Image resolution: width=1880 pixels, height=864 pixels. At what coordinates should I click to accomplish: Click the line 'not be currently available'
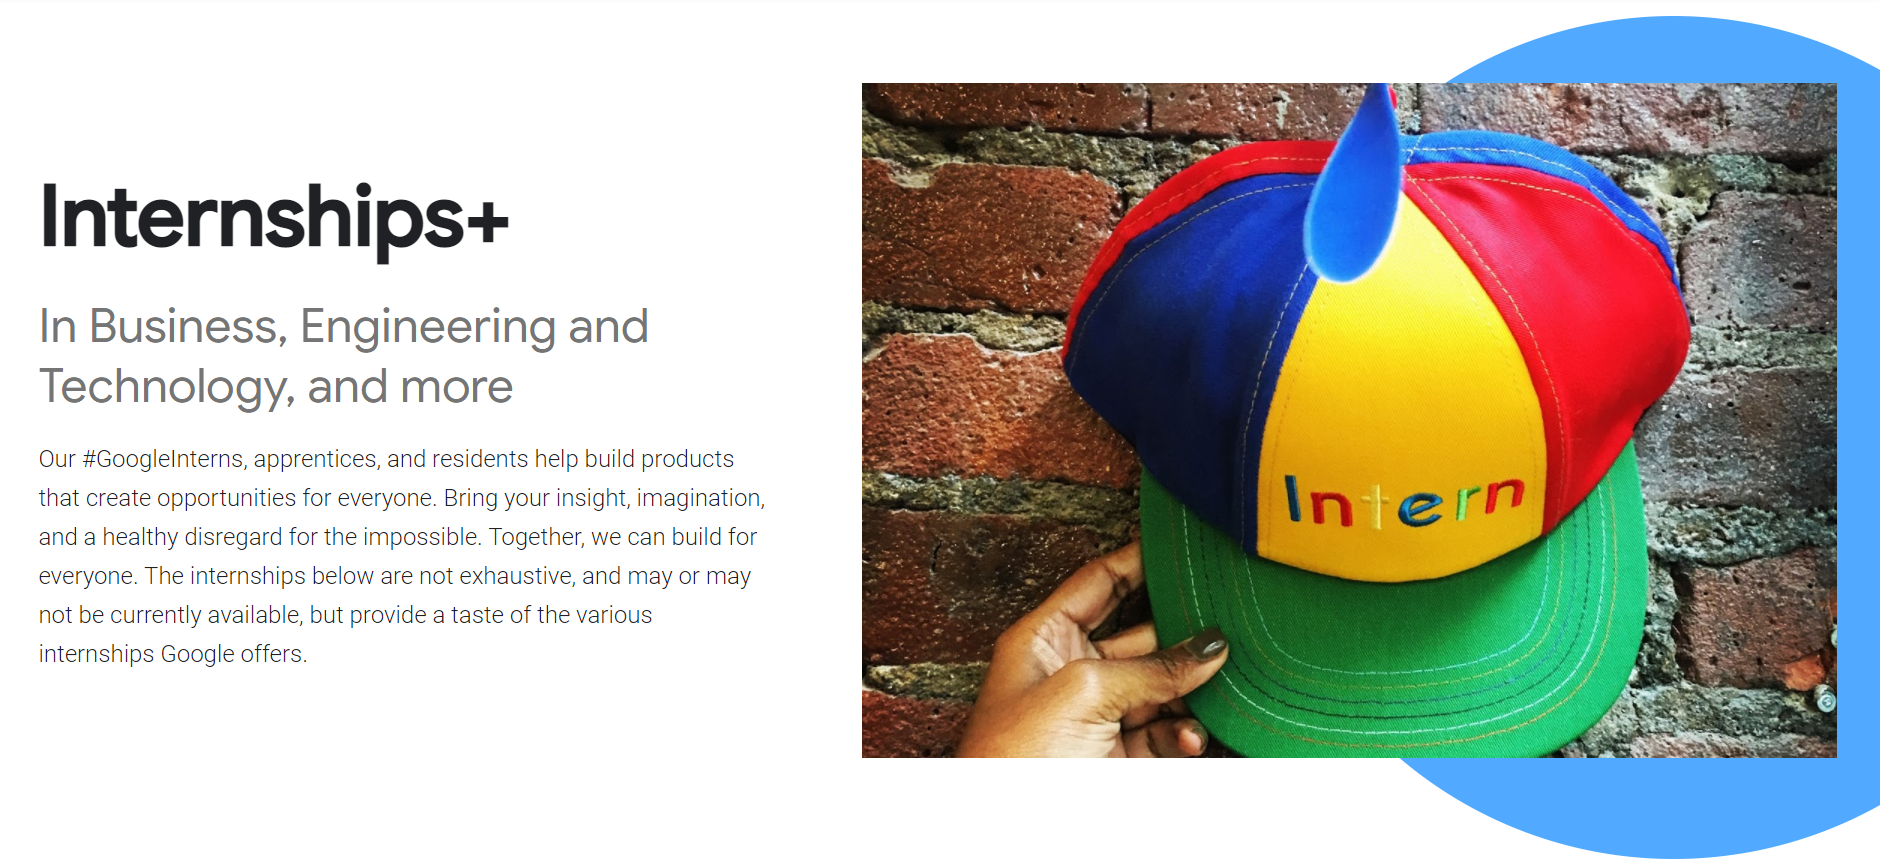[345, 615]
